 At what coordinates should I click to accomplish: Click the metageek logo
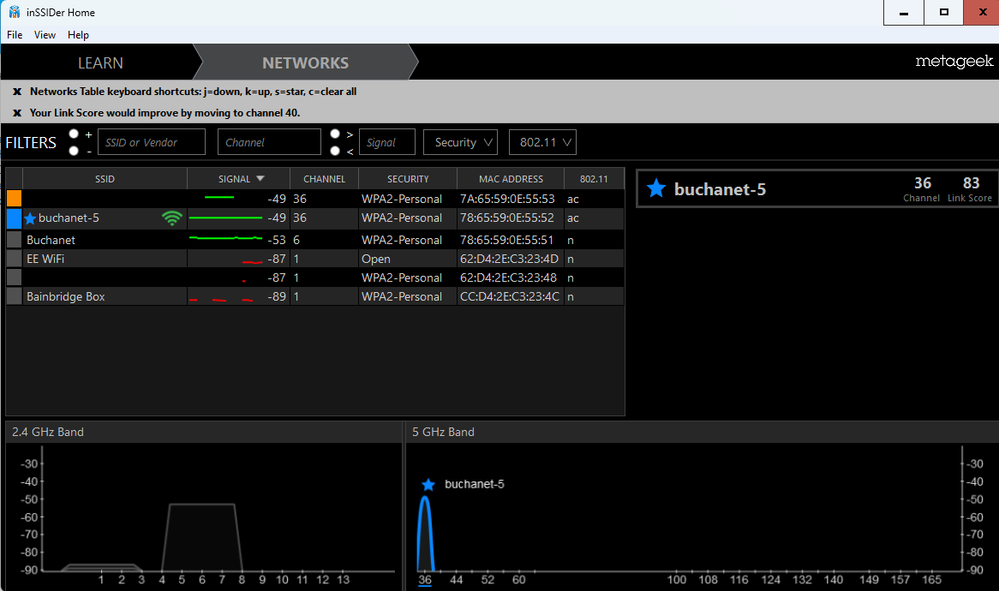(x=953, y=62)
